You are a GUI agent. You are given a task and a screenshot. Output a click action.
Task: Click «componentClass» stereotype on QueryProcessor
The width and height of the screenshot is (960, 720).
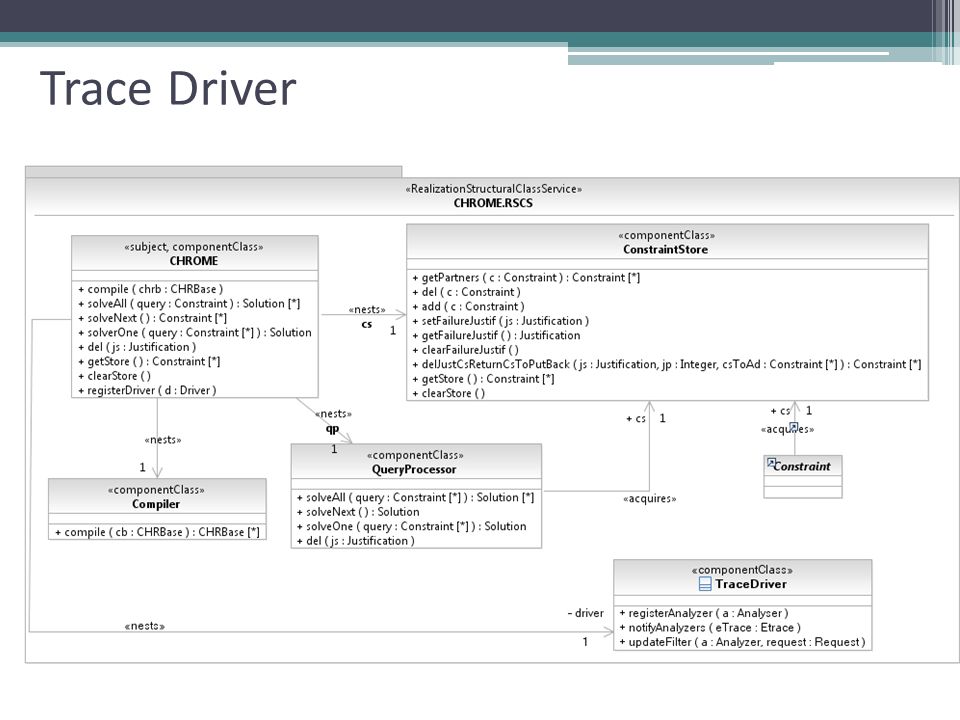[x=415, y=455]
